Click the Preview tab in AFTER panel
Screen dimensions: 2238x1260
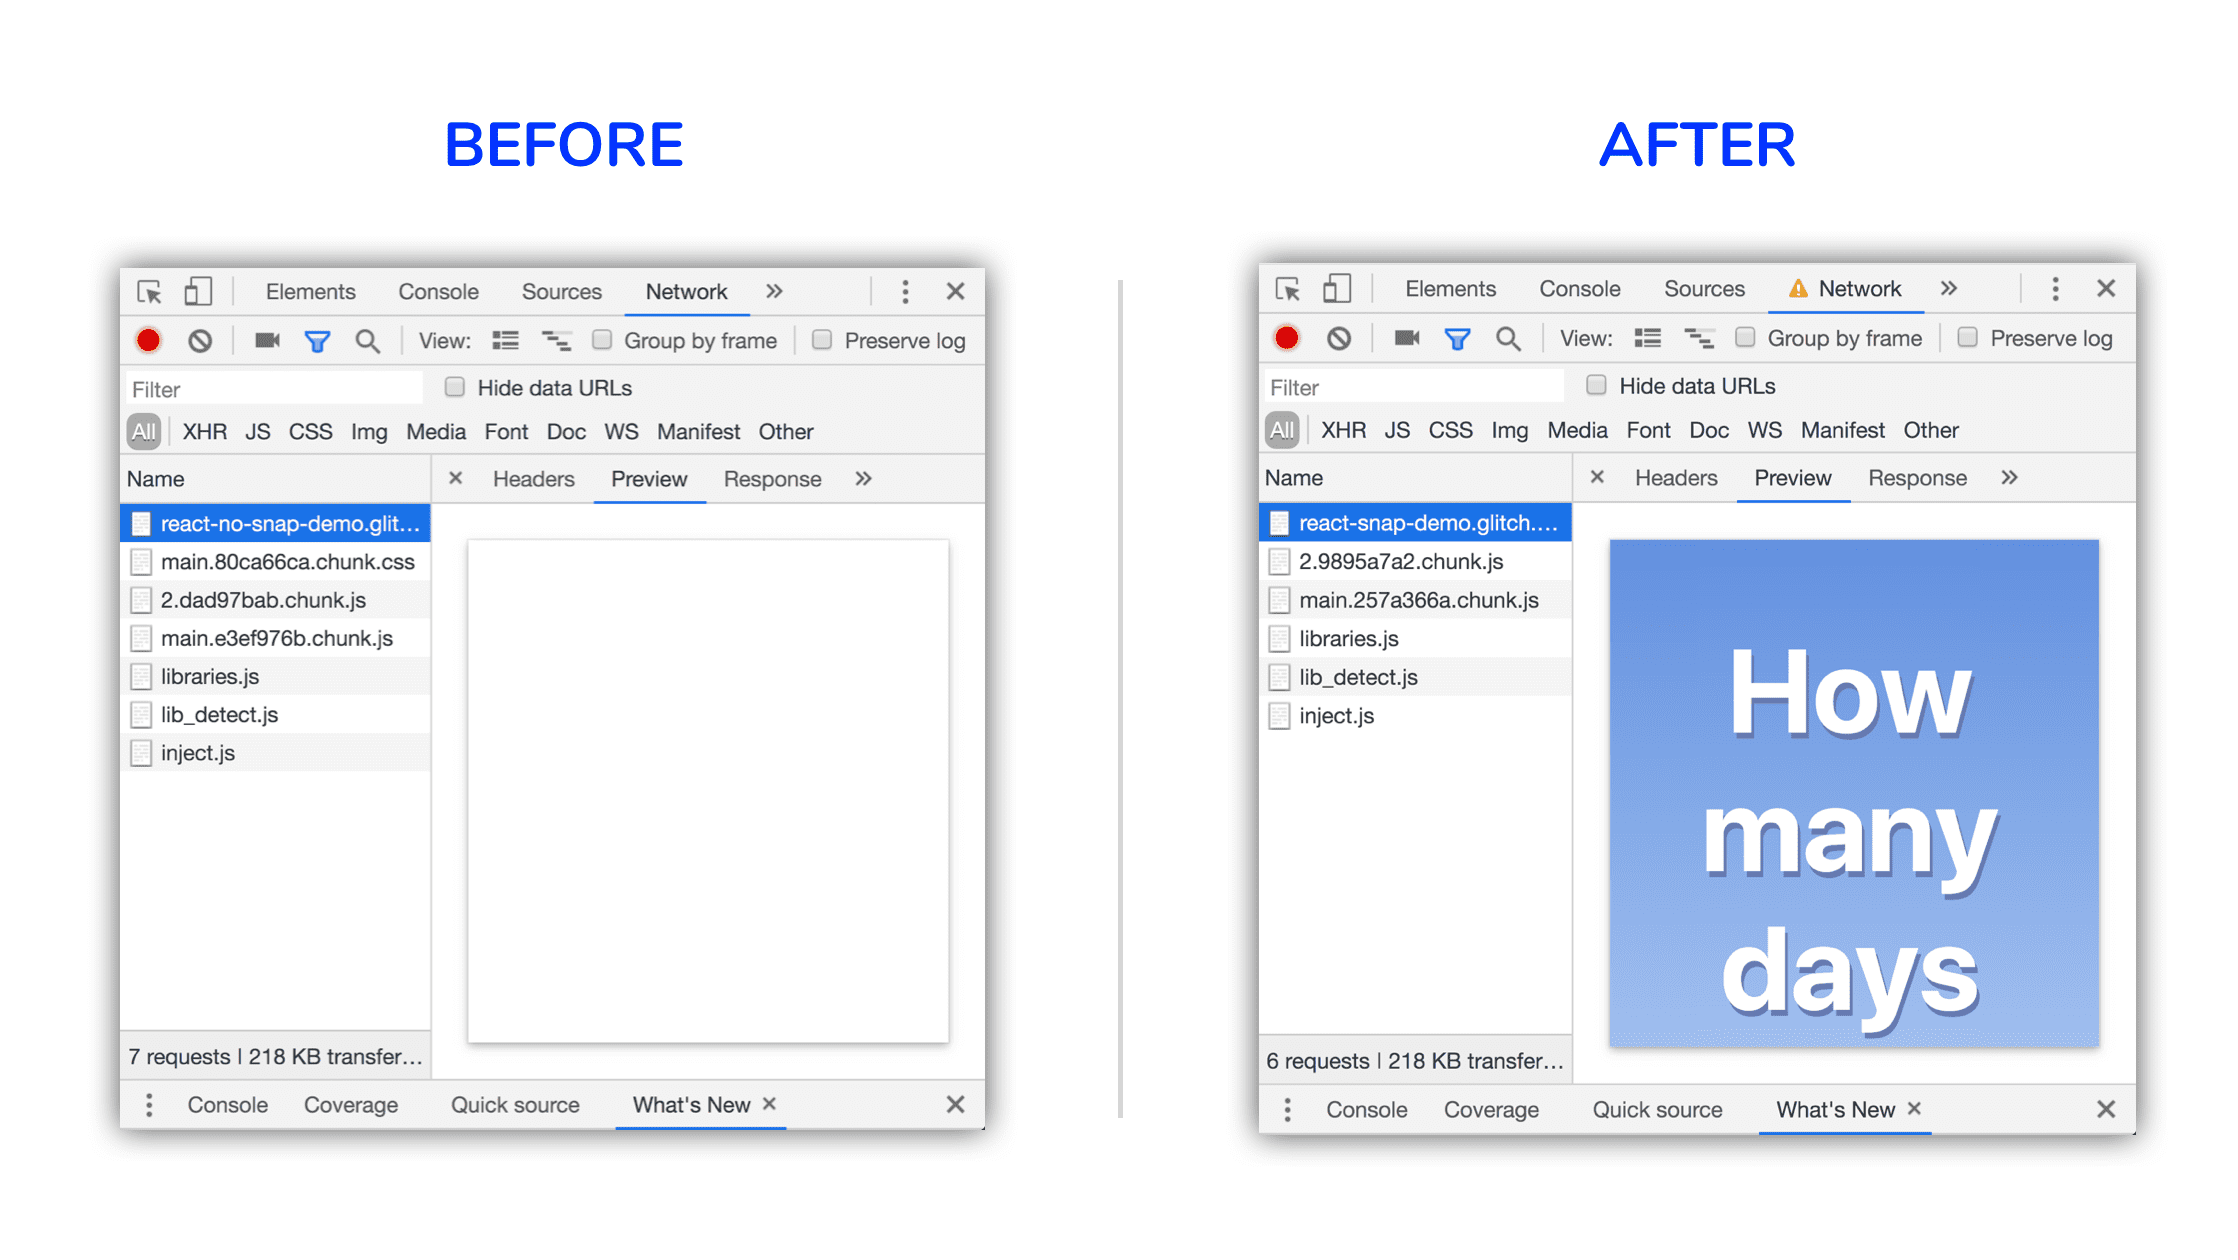pyautogui.click(x=1791, y=478)
